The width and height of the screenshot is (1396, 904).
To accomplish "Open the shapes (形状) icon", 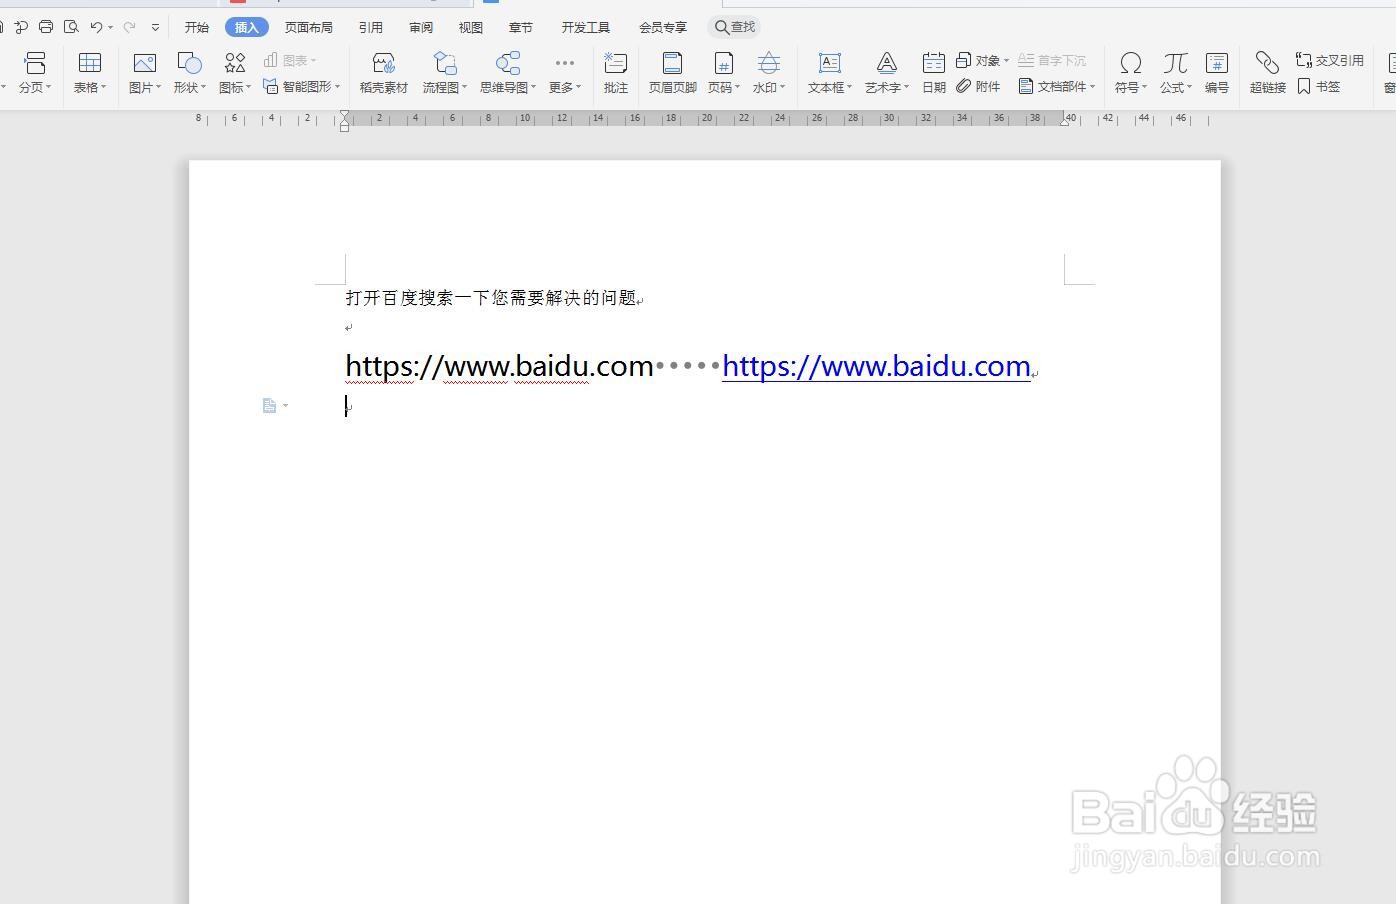I will [189, 64].
